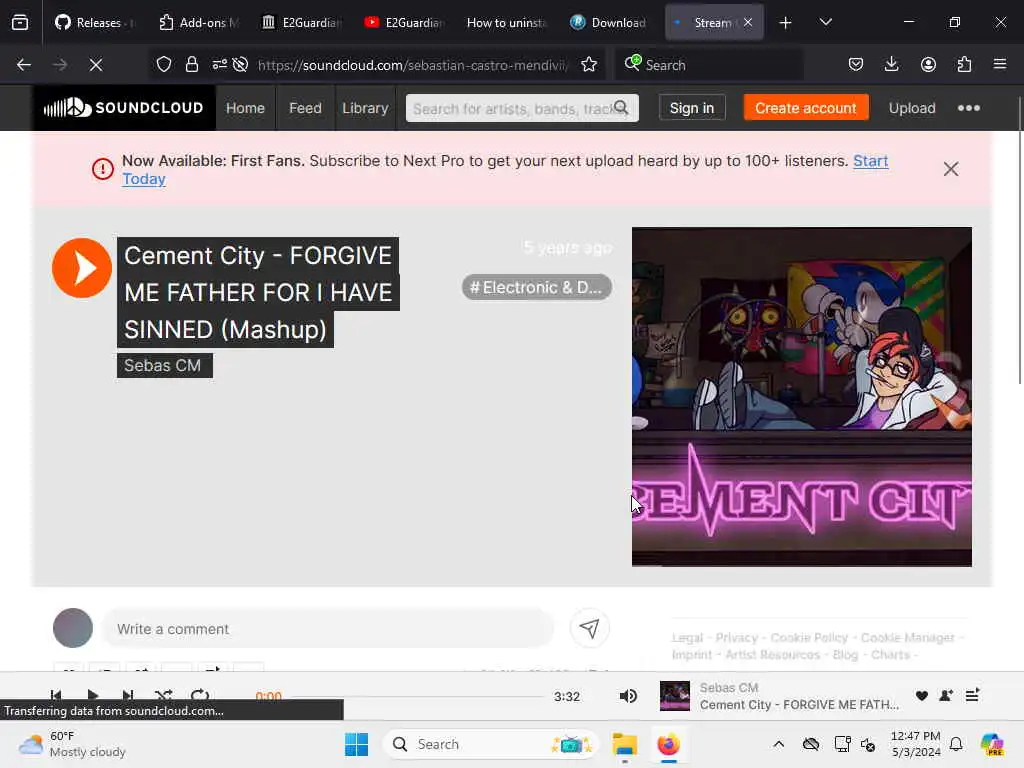Screen dimensions: 1024x768
Task: Select the #Electronic & D... genre tag
Action: tap(536, 287)
